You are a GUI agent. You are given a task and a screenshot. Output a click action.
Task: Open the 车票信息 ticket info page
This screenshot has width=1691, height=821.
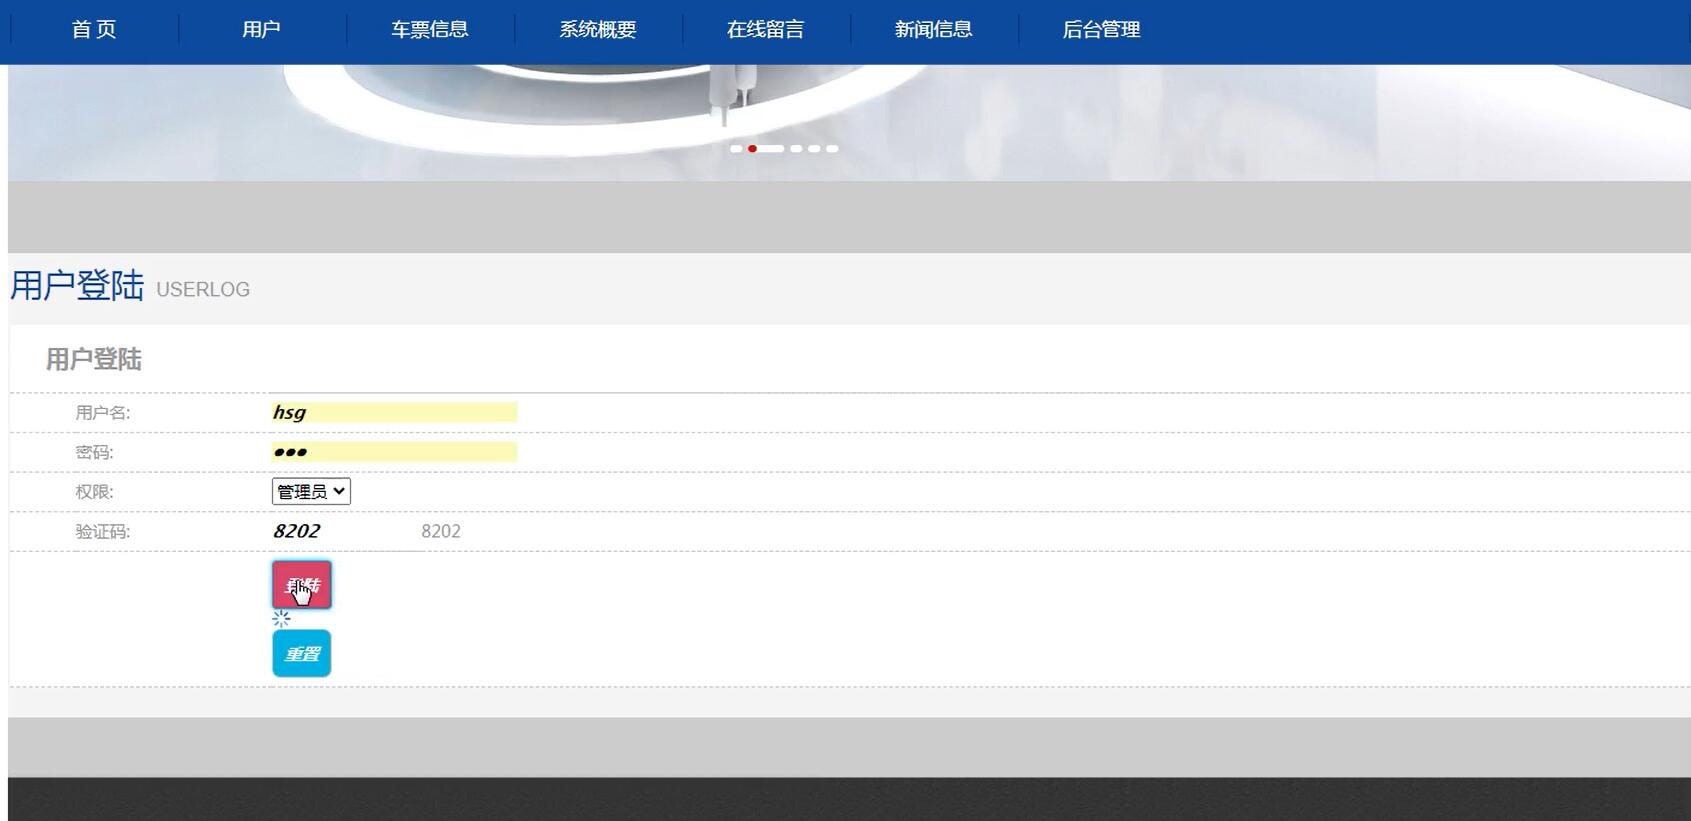pos(429,30)
